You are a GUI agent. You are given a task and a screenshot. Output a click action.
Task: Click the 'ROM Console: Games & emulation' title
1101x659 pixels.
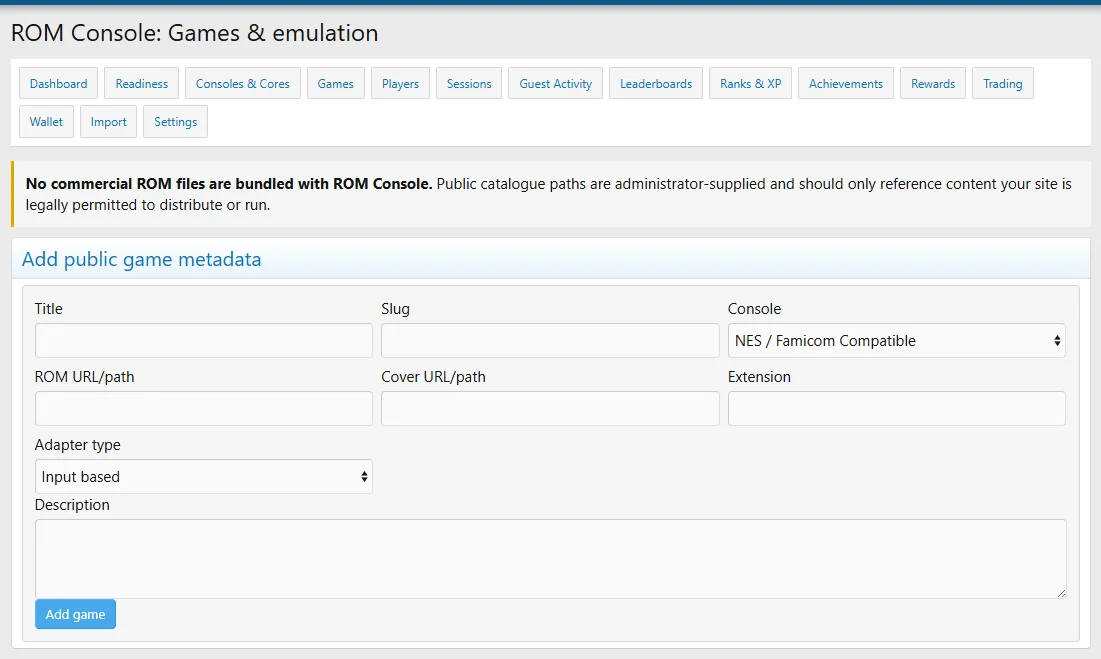[195, 33]
